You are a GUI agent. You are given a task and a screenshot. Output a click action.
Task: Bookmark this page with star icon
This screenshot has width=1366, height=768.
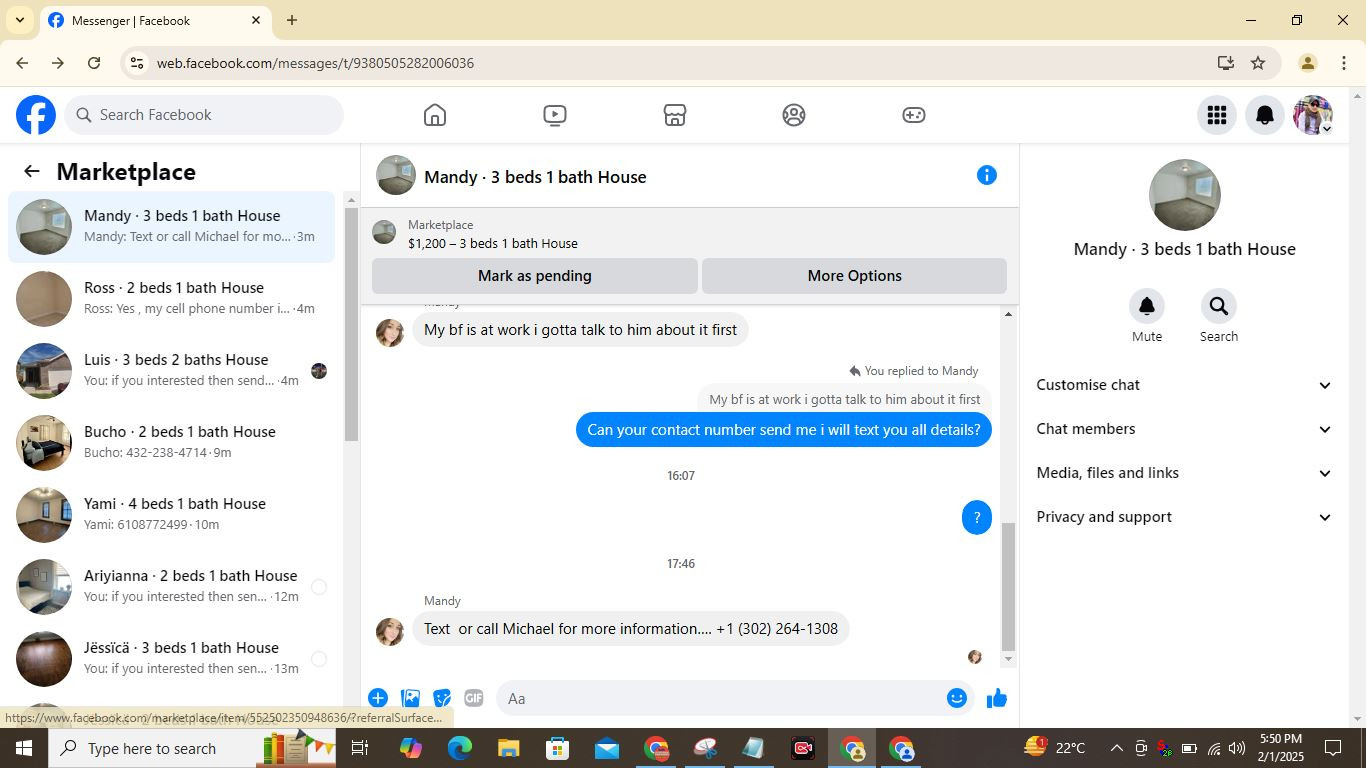point(1258,63)
